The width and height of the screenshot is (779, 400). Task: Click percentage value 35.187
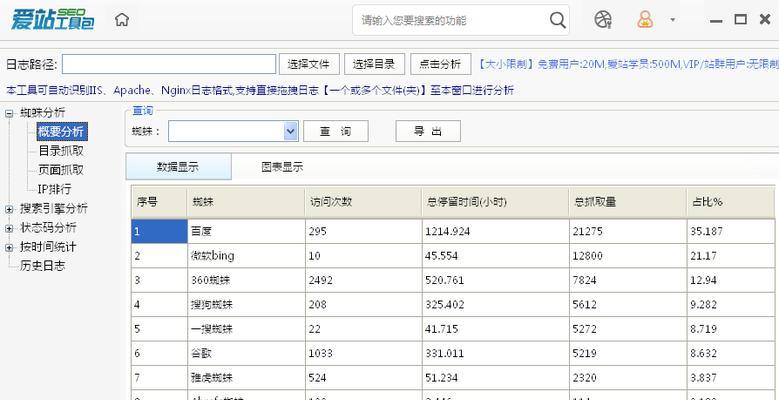(x=730, y=232)
